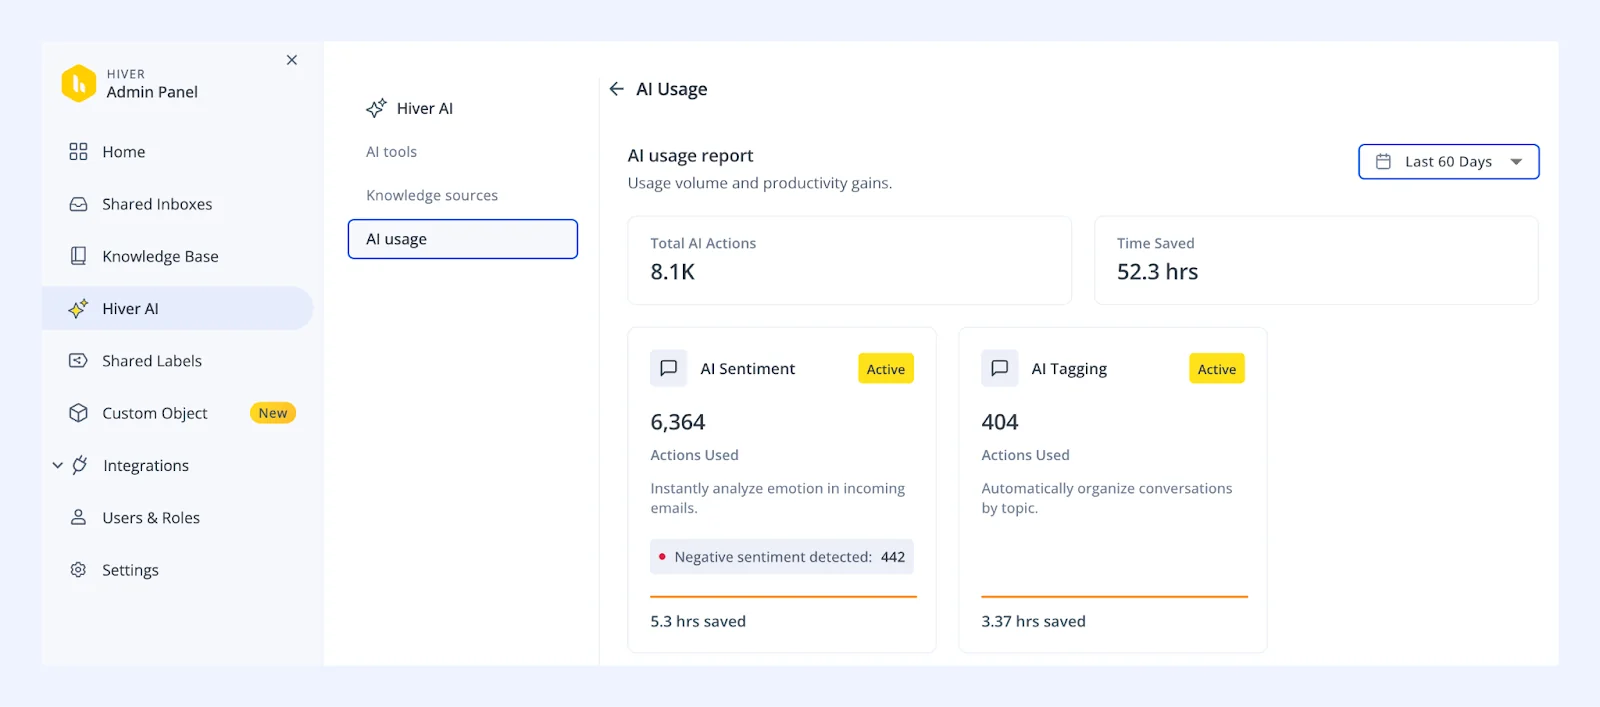The image size is (1600, 707).
Task: Click the Knowledge Base book icon
Action: [78, 256]
